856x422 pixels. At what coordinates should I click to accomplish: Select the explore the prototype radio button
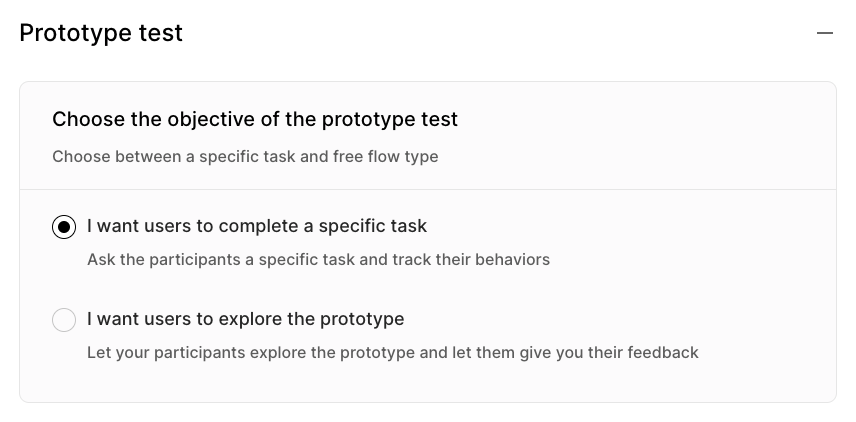pos(64,320)
